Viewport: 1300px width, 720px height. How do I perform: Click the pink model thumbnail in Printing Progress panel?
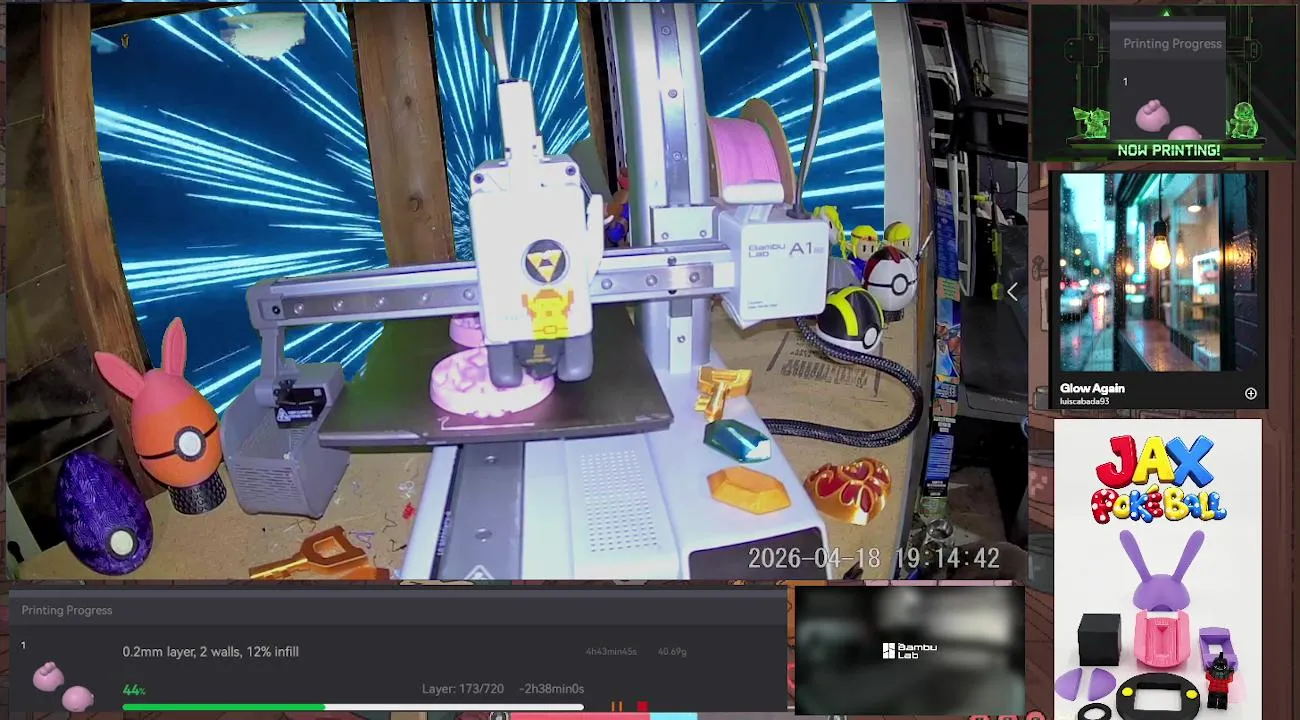(x=62, y=687)
